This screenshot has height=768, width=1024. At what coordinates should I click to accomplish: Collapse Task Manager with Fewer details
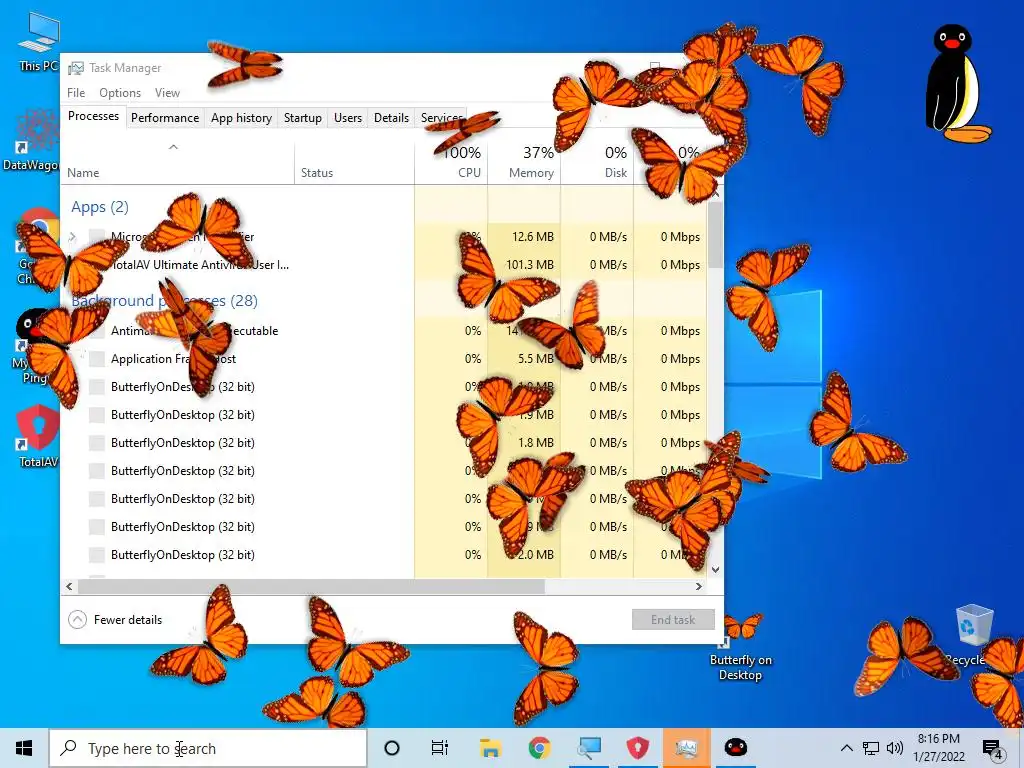(116, 620)
